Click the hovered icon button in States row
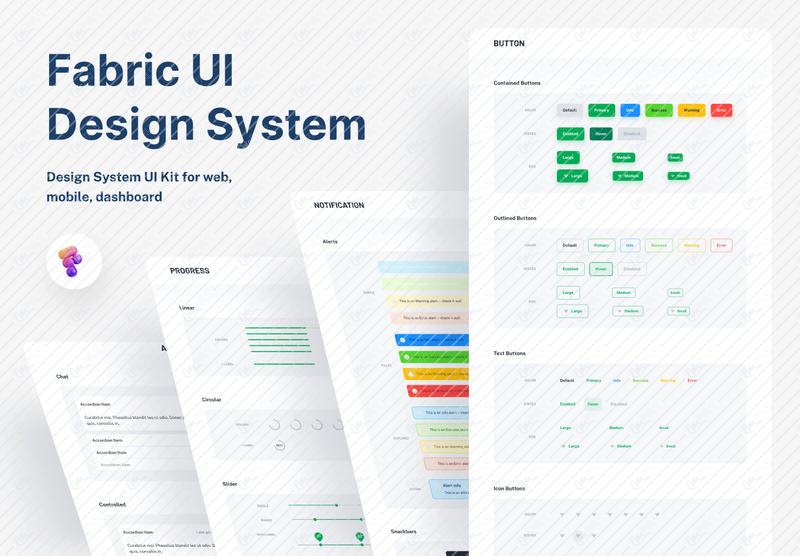800x556 pixels. [x=578, y=536]
